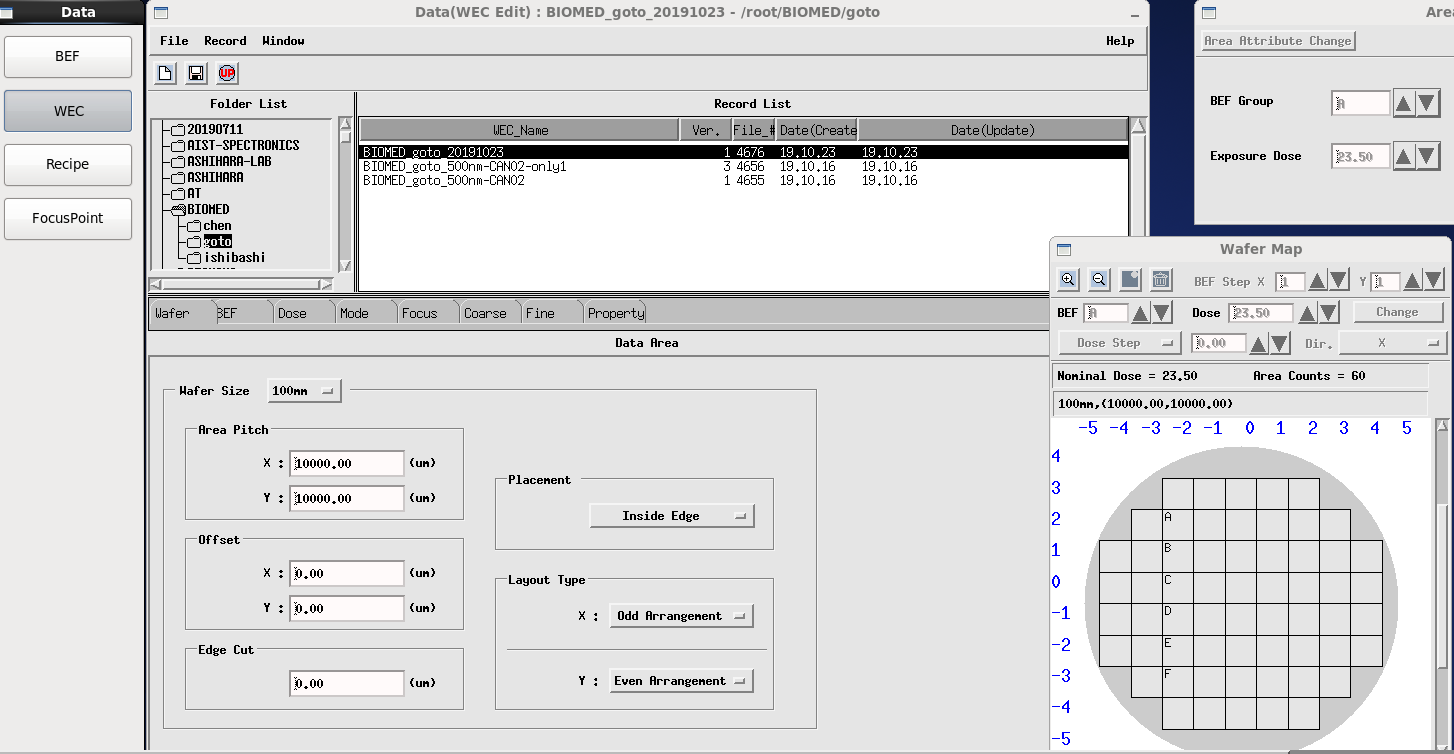Open the Y Even Arrangement dropdown

click(681, 681)
